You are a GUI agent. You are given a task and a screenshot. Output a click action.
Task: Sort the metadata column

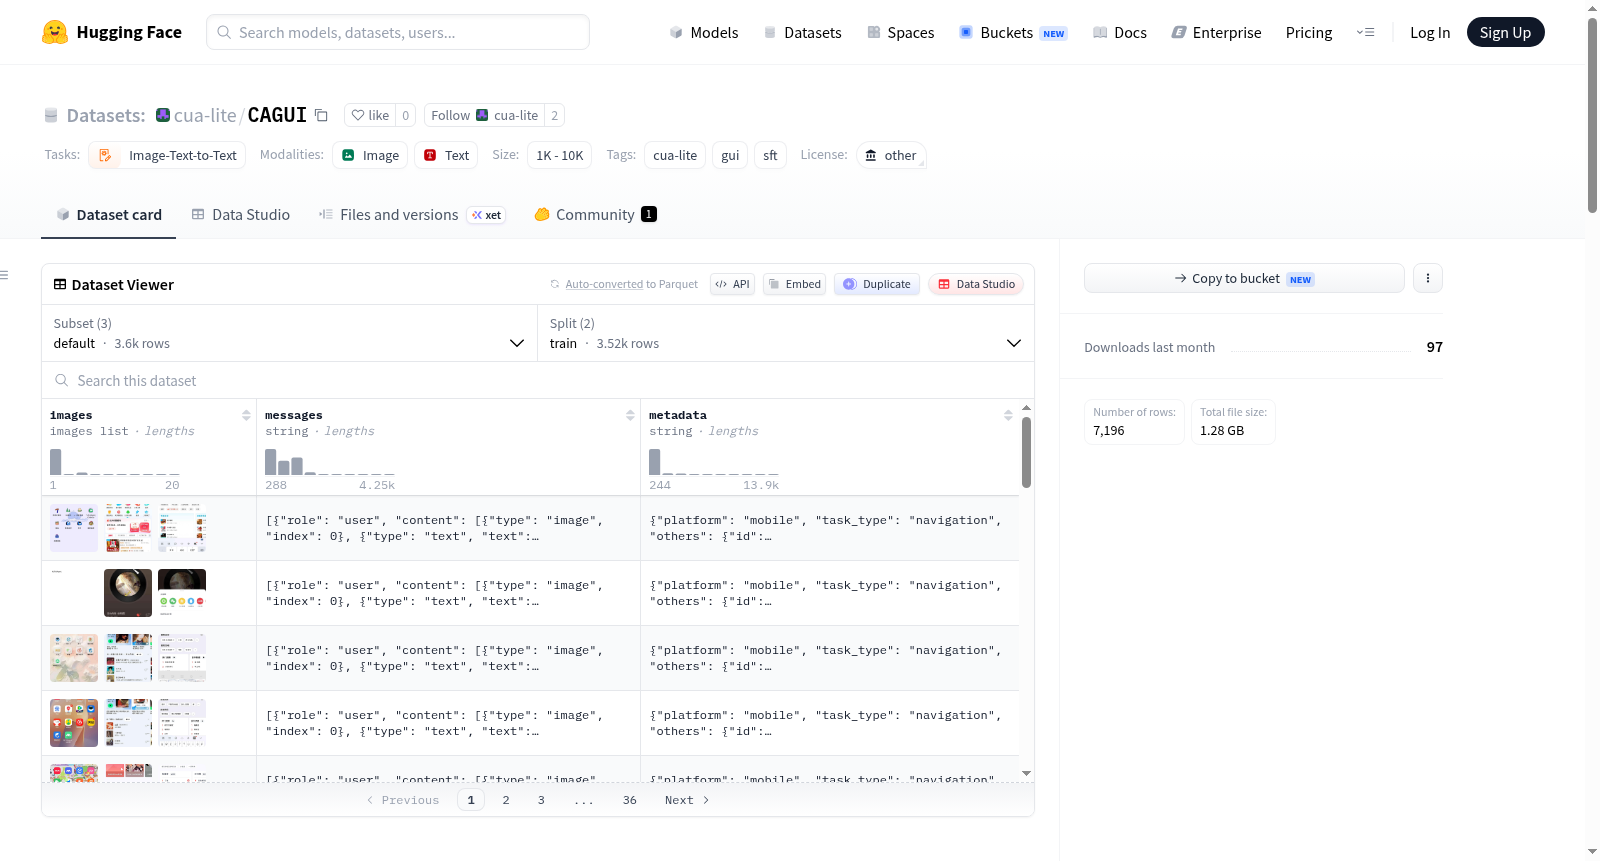click(x=1008, y=415)
